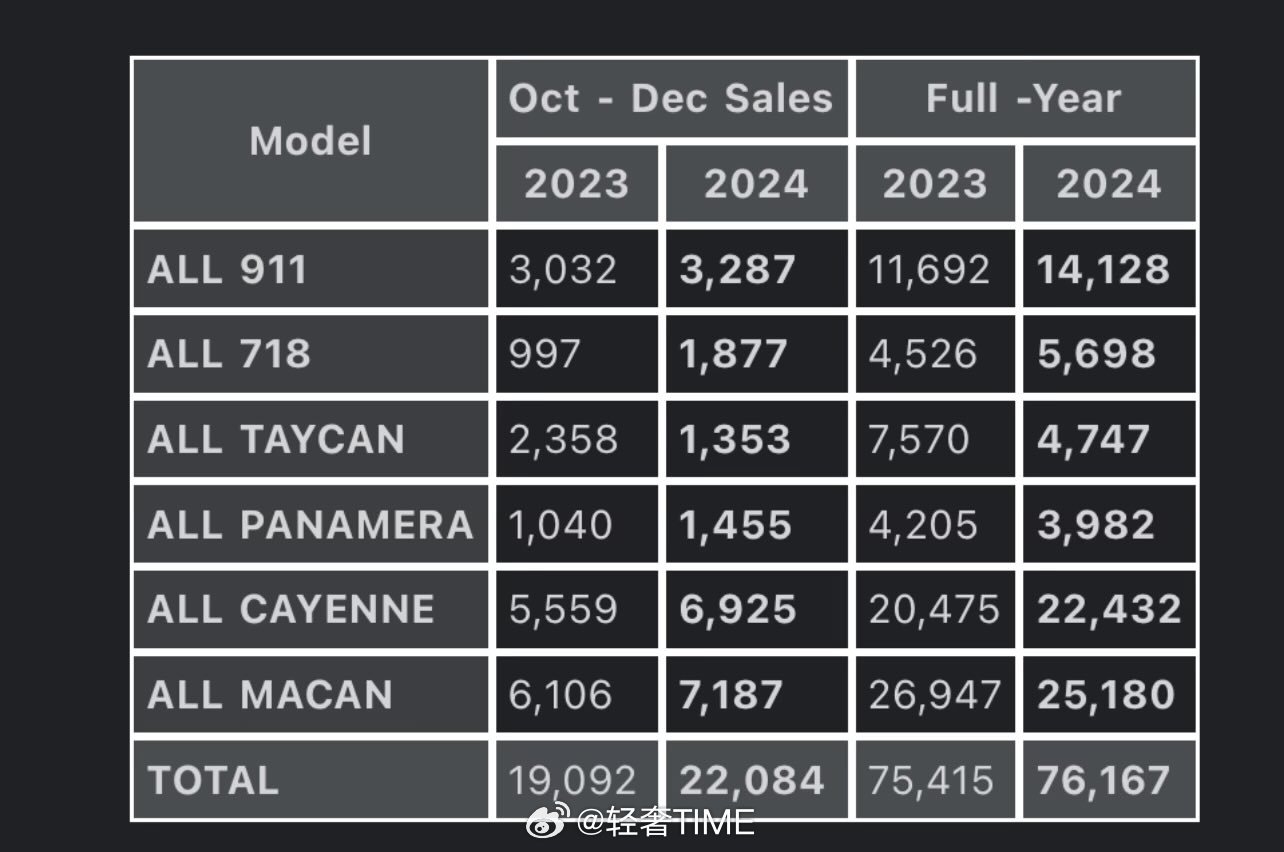Select the ALL TAYCAN row label
Screen dimensions: 1284x852
pos(311,439)
